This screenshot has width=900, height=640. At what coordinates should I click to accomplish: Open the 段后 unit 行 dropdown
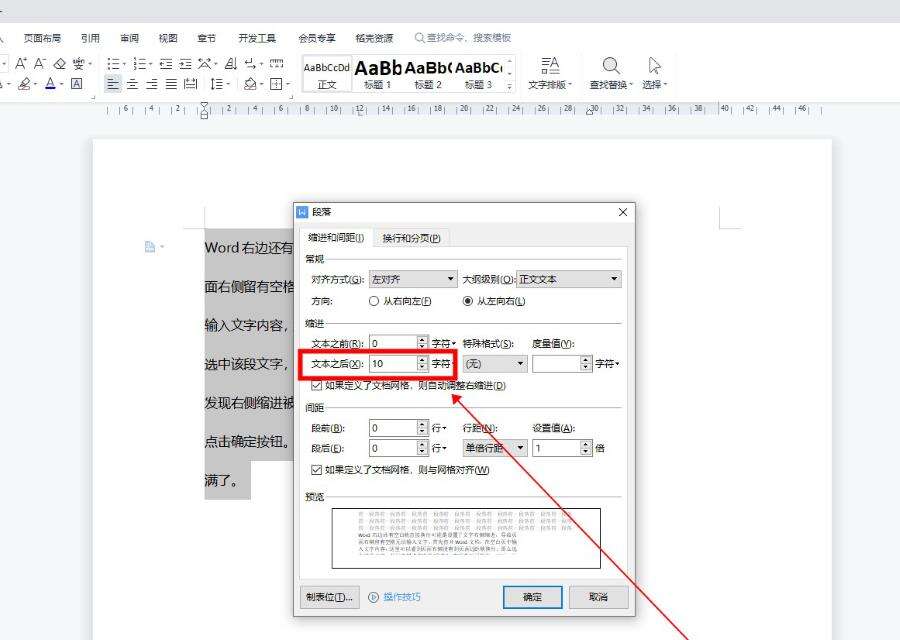click(x=439, y=448)
